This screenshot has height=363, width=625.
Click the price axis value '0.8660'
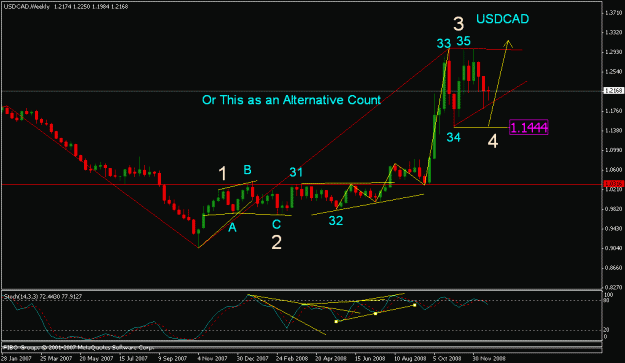click(x=614, y=268)
